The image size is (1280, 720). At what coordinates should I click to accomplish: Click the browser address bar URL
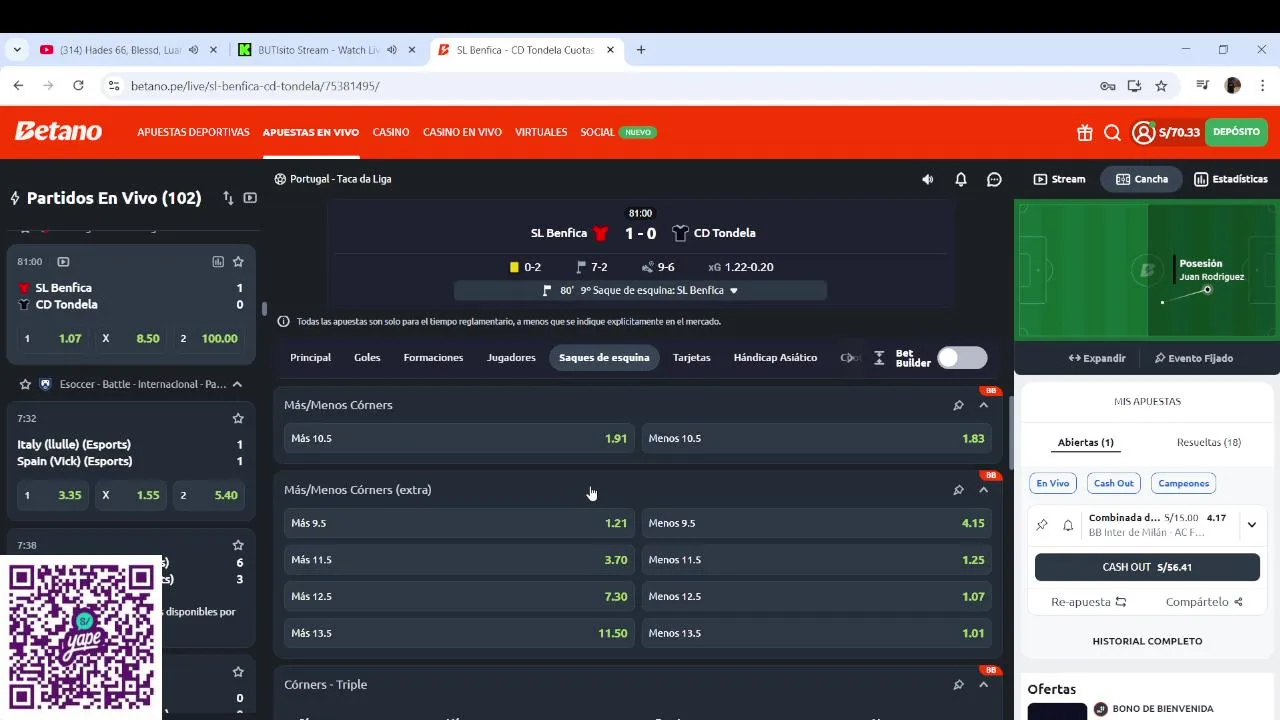[255, 86]
